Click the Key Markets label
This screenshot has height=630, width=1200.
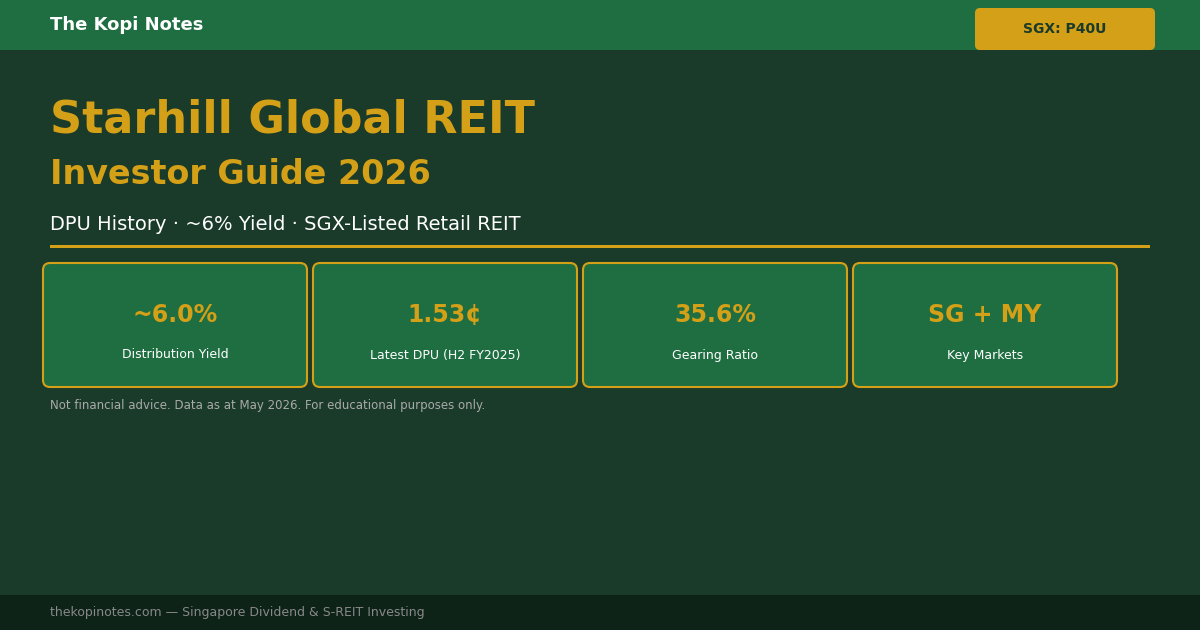coord(985,355)
